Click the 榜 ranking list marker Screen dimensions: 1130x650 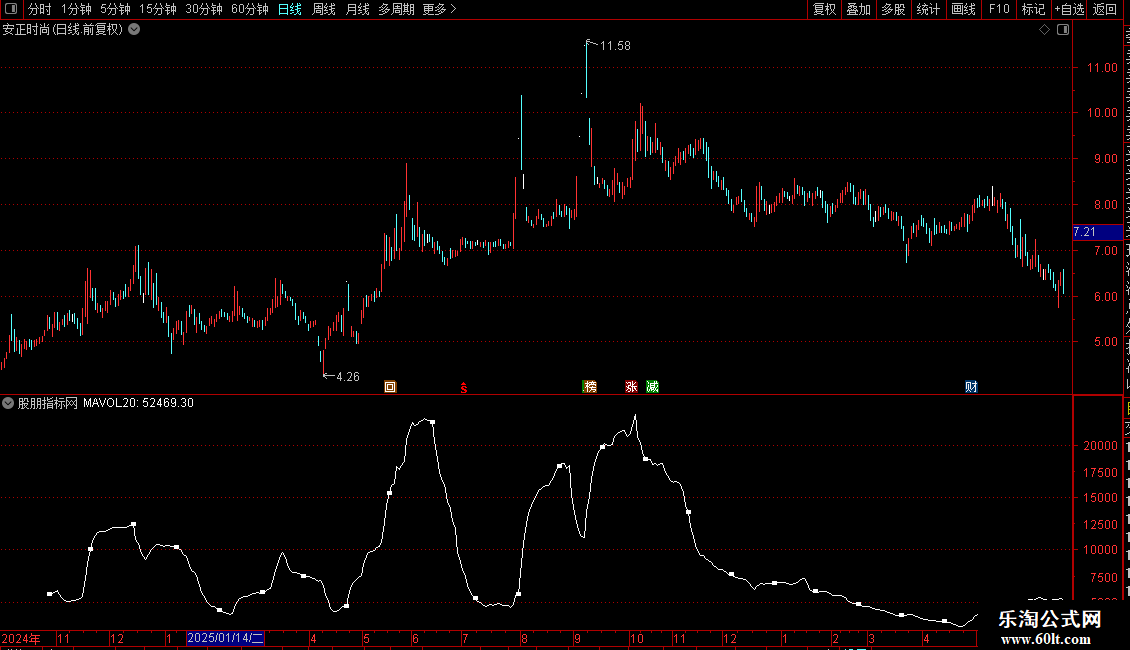pyautogui.click(x=590, y=387)
